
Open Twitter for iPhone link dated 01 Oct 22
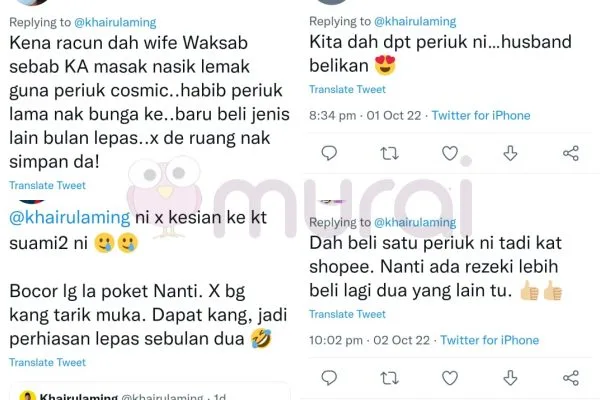tap(481, 115)
